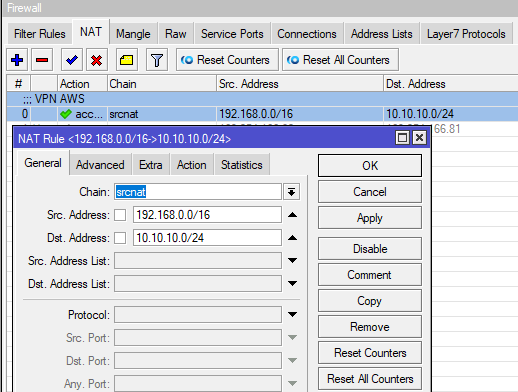Image resolution: width=518 pixels, height=392 pixels.
Task: View the Statistics tab
Action: click(x=242, y=165)
